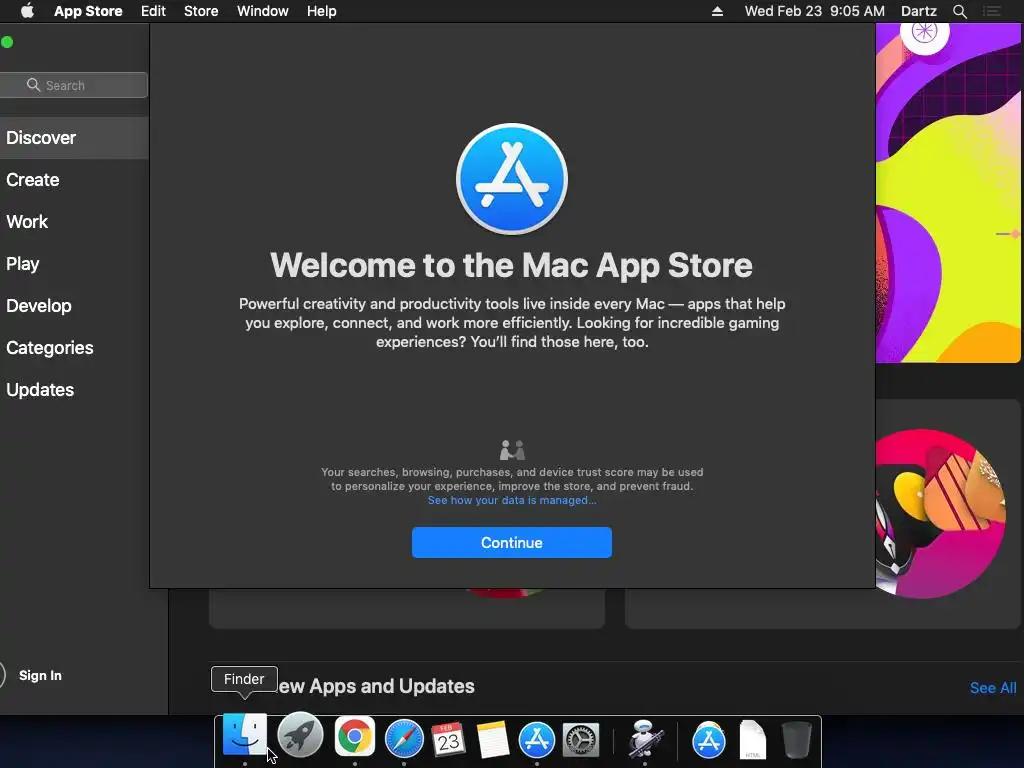This screenshot has height=768, width=1024.
Task: Launch Launchpad rocket icon in dock
Action: pos(300,735)
